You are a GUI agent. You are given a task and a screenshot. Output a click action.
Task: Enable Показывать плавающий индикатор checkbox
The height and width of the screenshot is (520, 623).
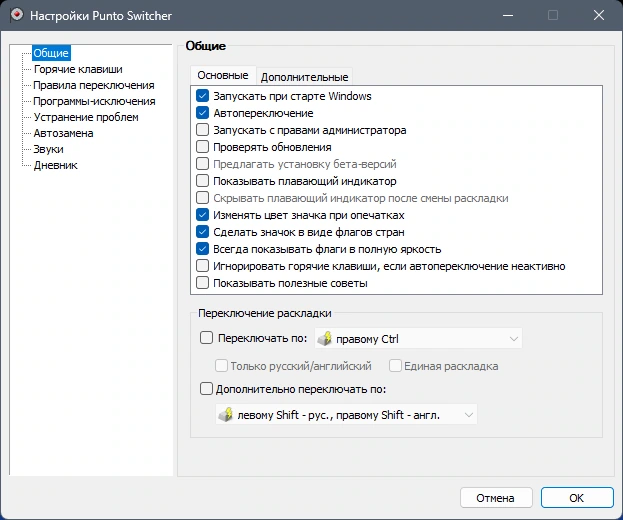[x=202, y=181]
